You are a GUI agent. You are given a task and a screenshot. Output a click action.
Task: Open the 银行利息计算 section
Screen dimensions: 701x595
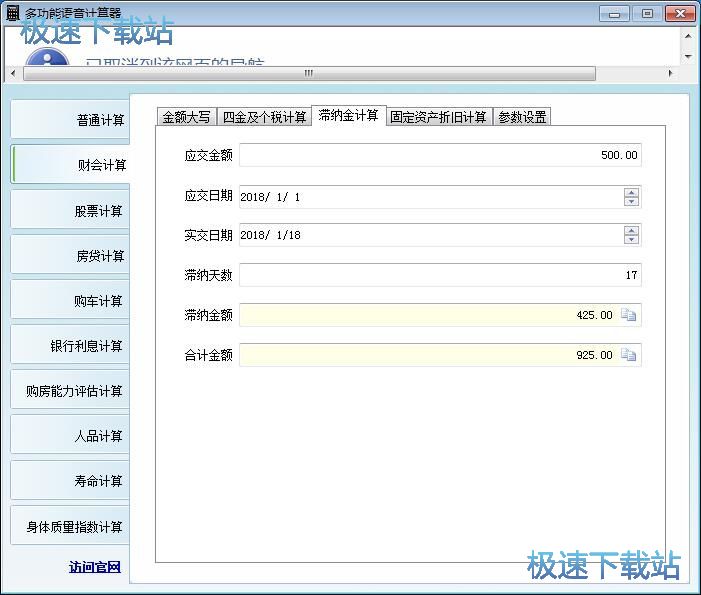tap(72, 346)
